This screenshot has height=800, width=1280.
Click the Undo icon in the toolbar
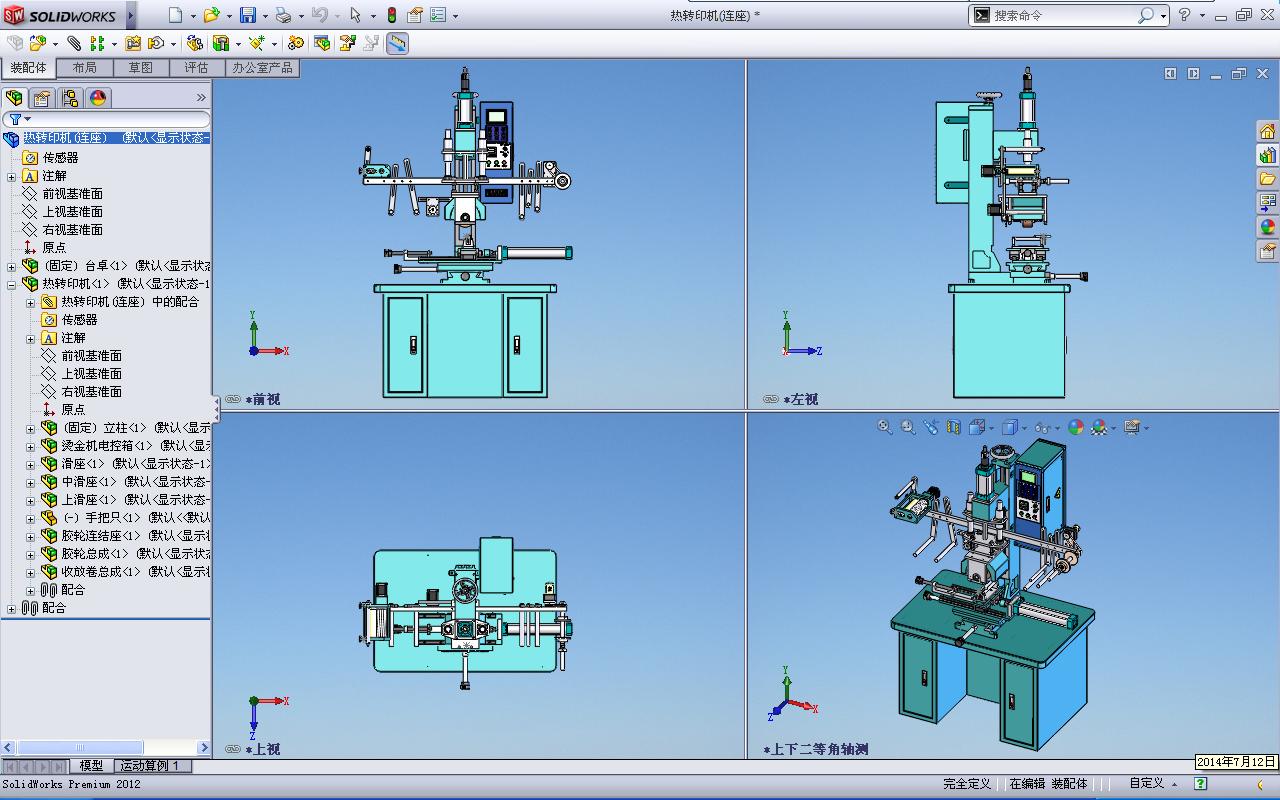tap(320, 15)
